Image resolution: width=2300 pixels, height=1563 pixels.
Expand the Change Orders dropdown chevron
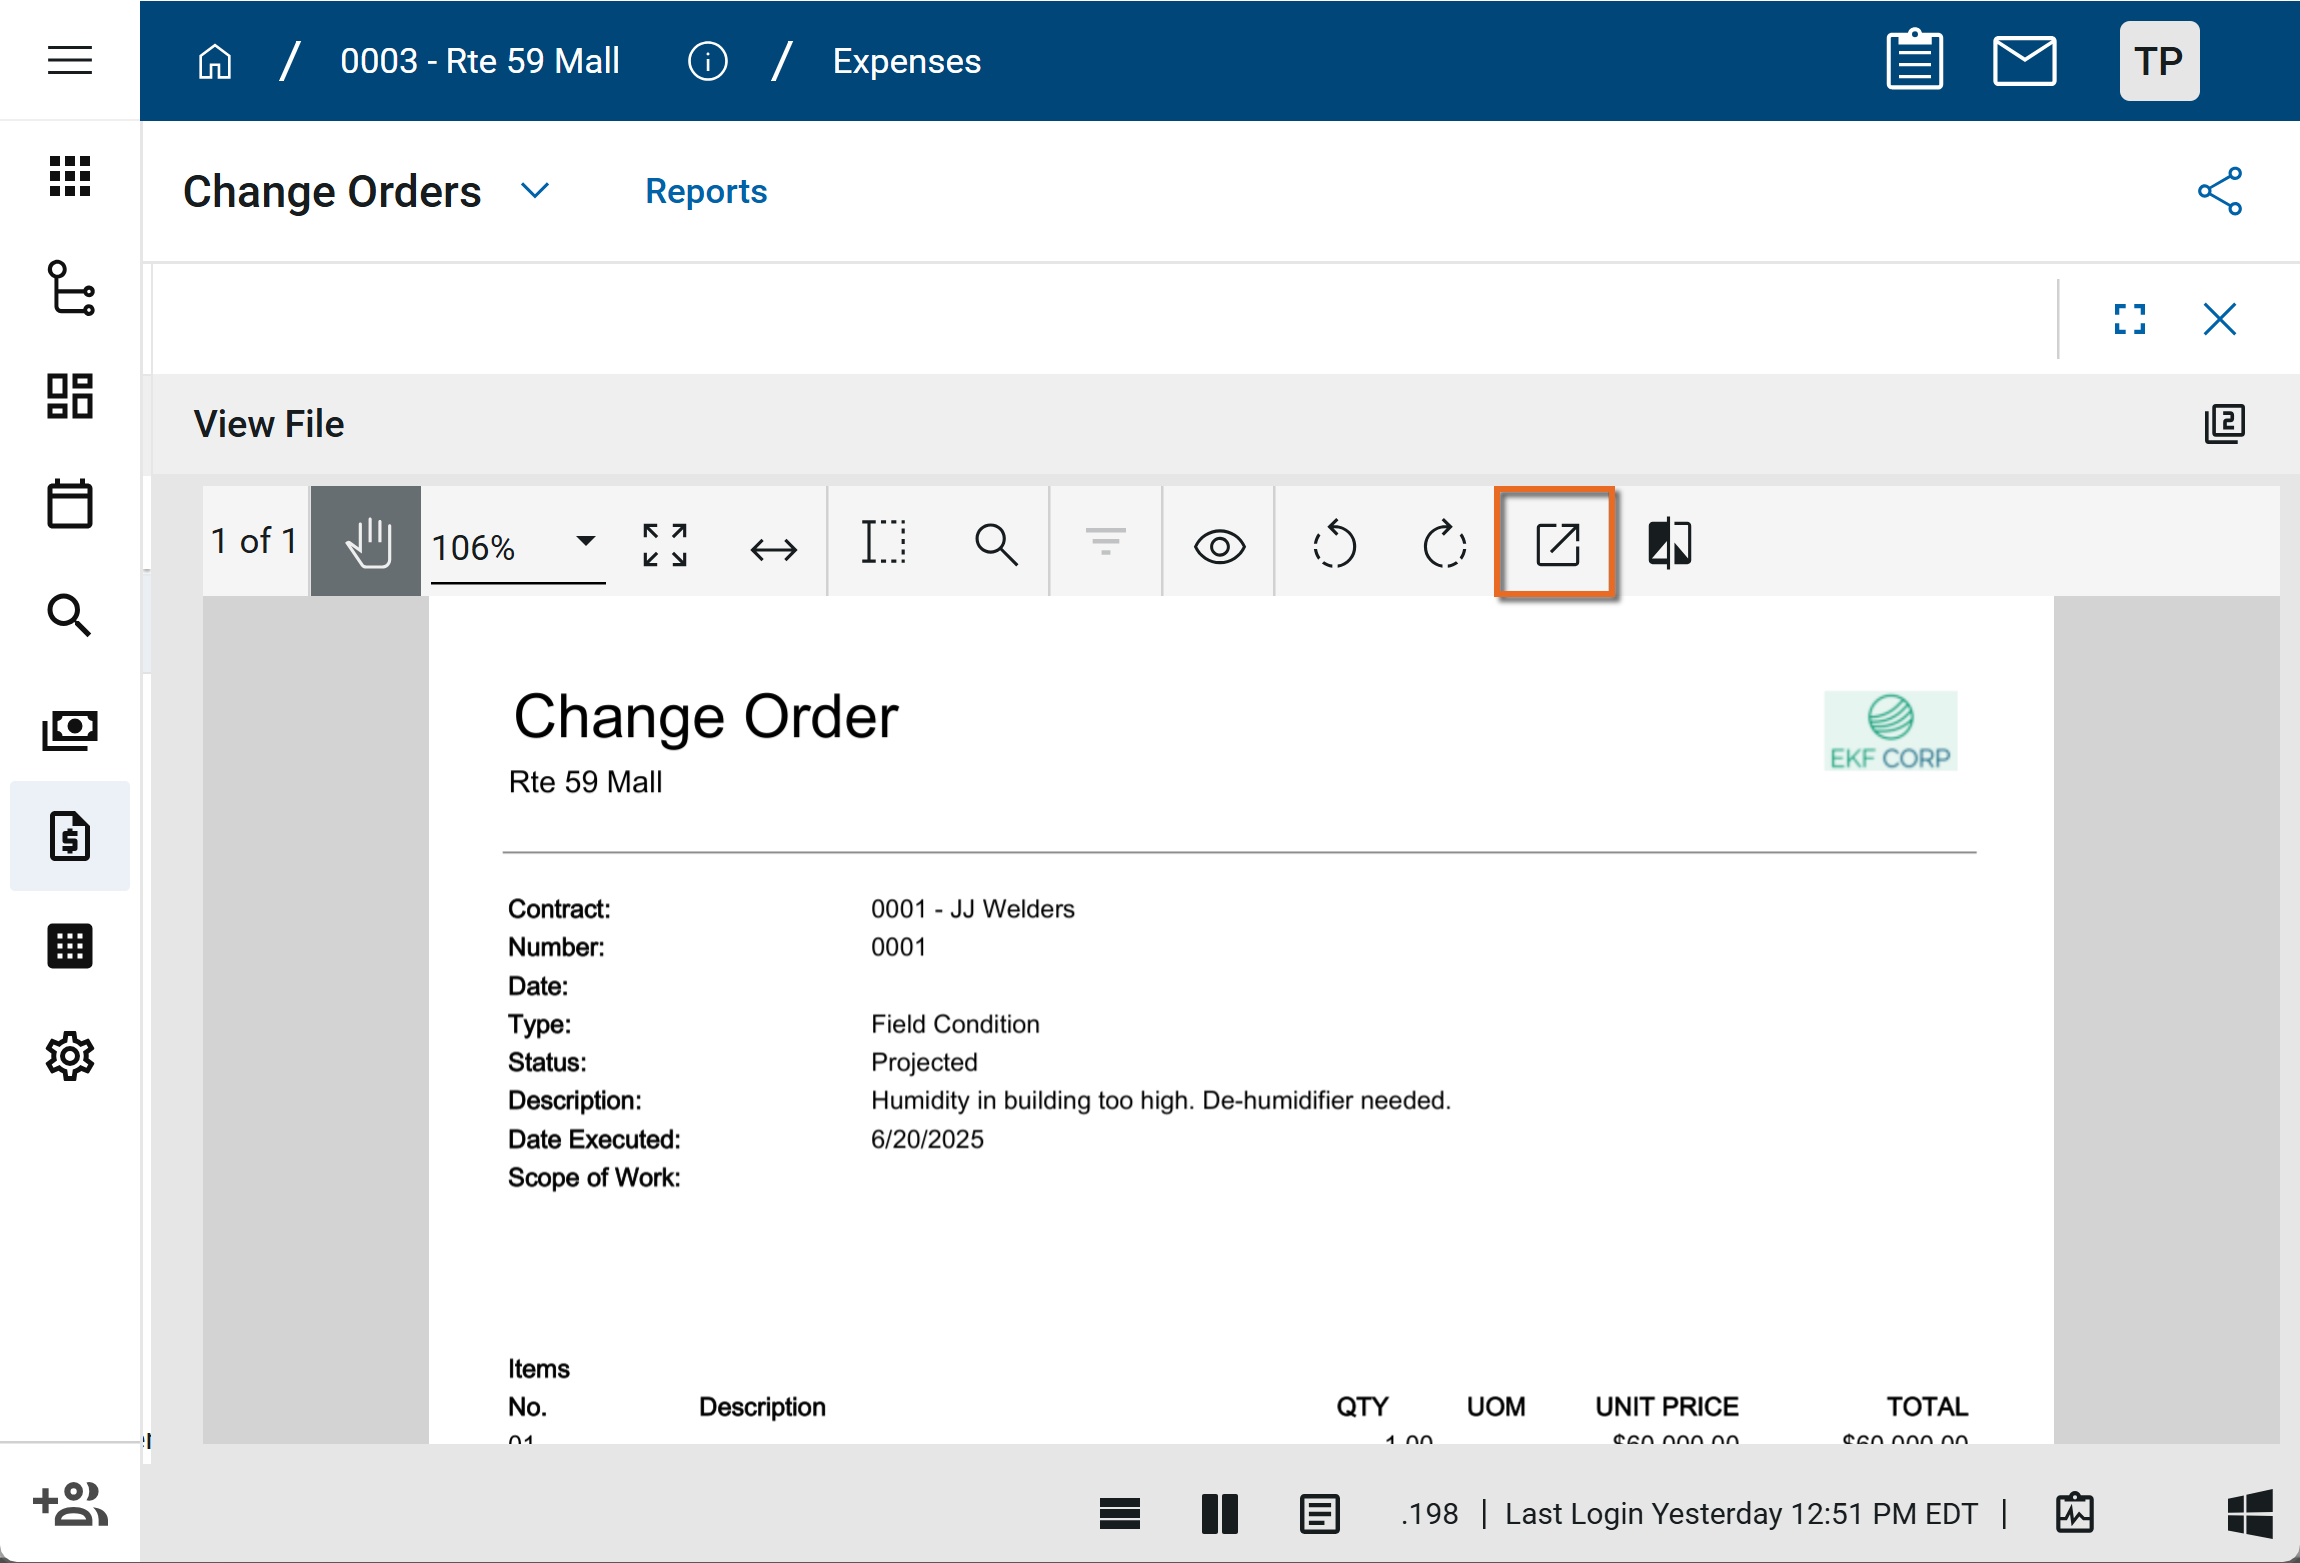coord(536,191)
